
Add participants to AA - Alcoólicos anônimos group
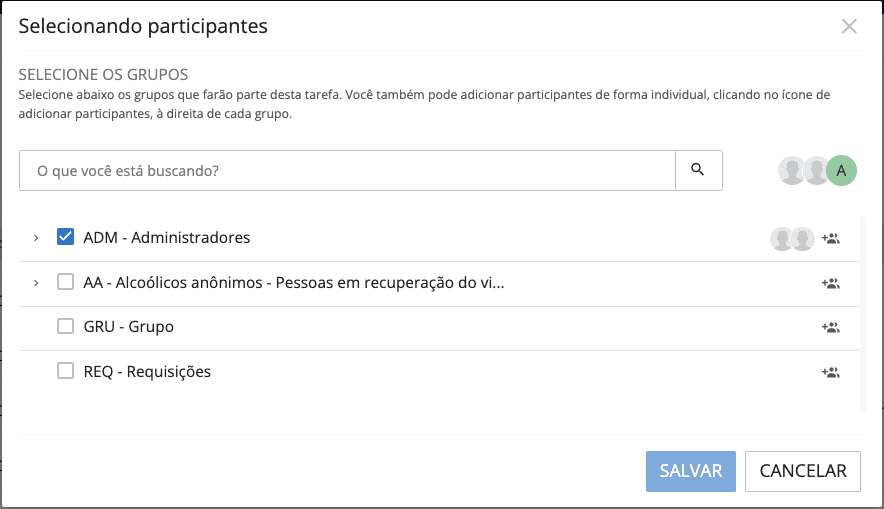[830, 283]
